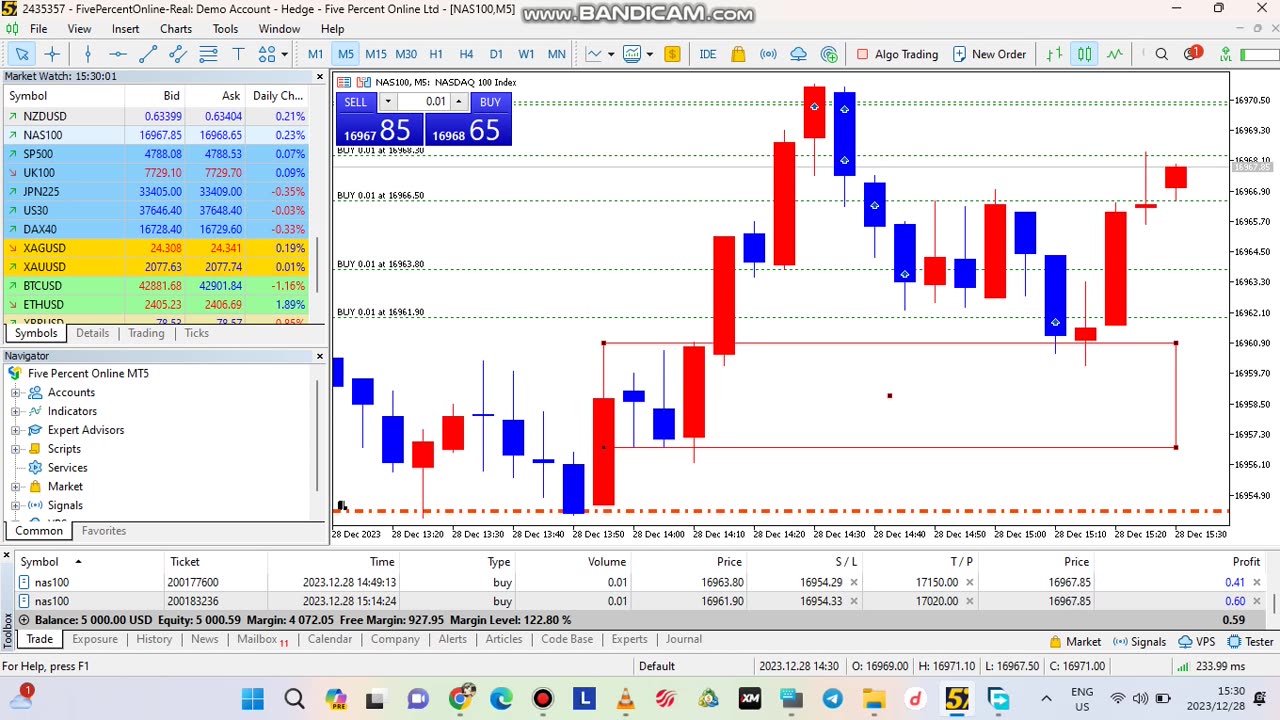Open the File menu
The image size is (1280, 720).
tap(38, 29)
